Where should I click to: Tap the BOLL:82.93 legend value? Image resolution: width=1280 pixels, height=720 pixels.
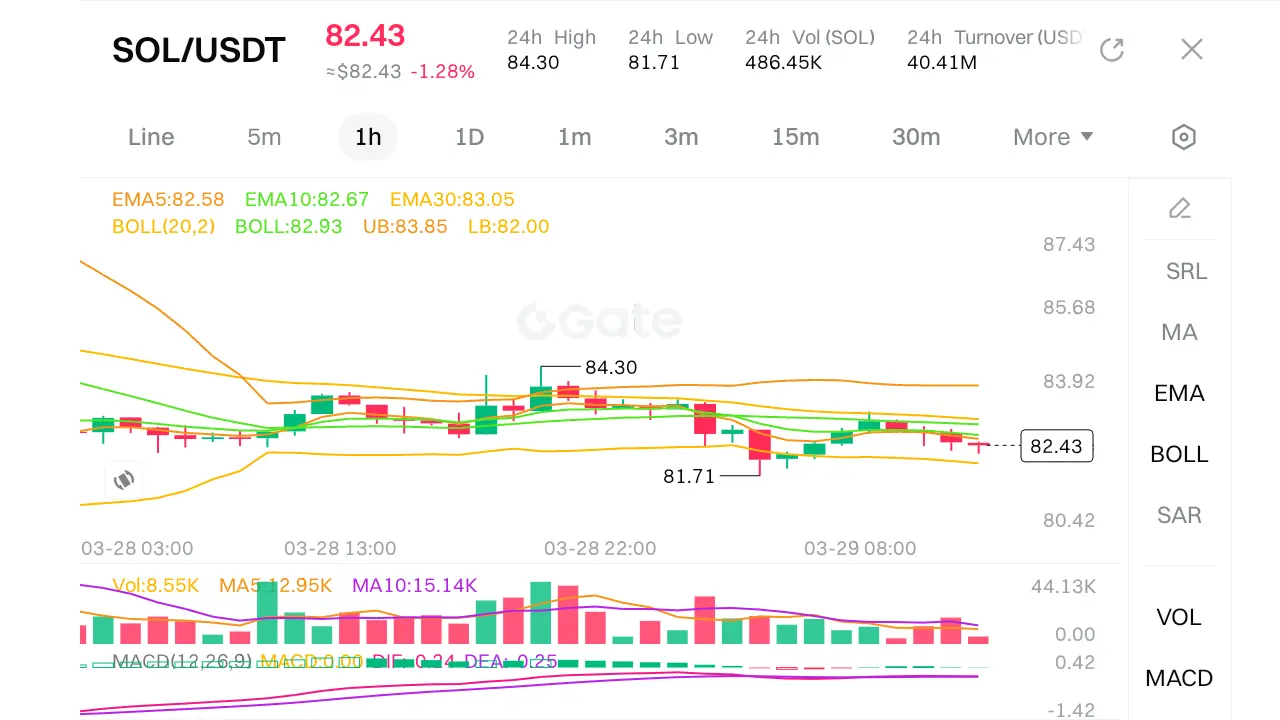click(289, 226)
